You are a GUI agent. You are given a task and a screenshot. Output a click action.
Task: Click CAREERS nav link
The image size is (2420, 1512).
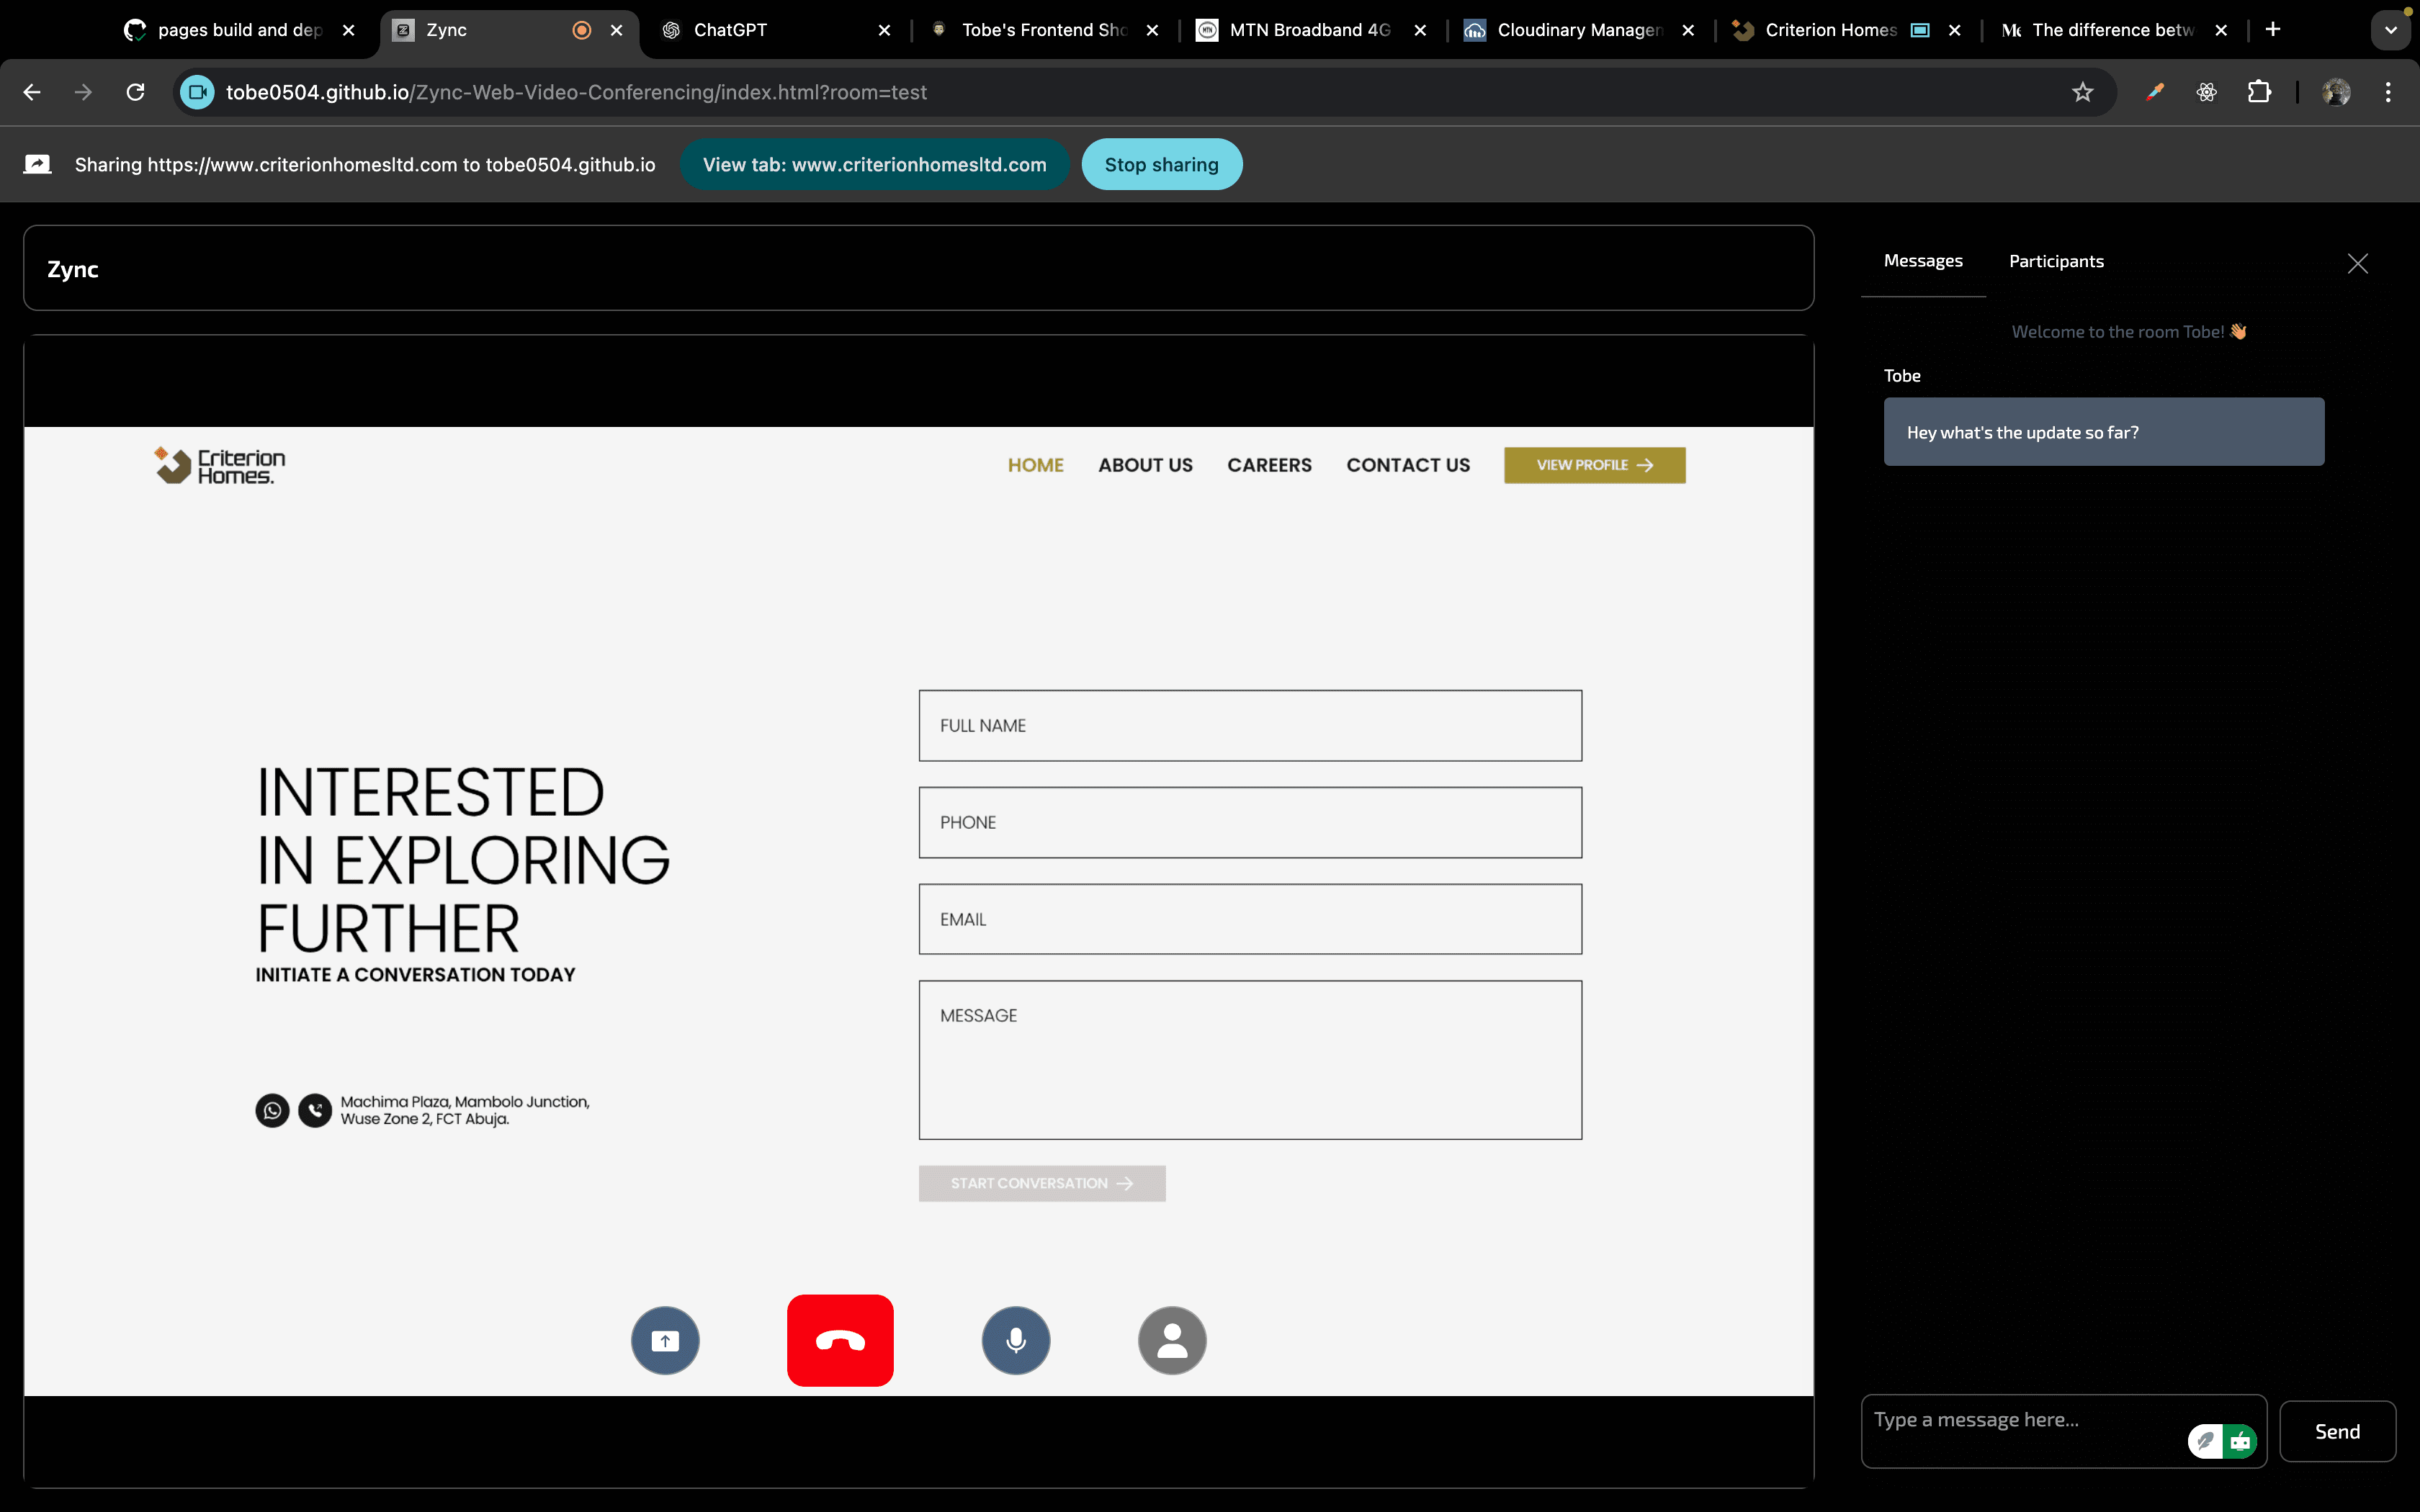point(1269,465)
